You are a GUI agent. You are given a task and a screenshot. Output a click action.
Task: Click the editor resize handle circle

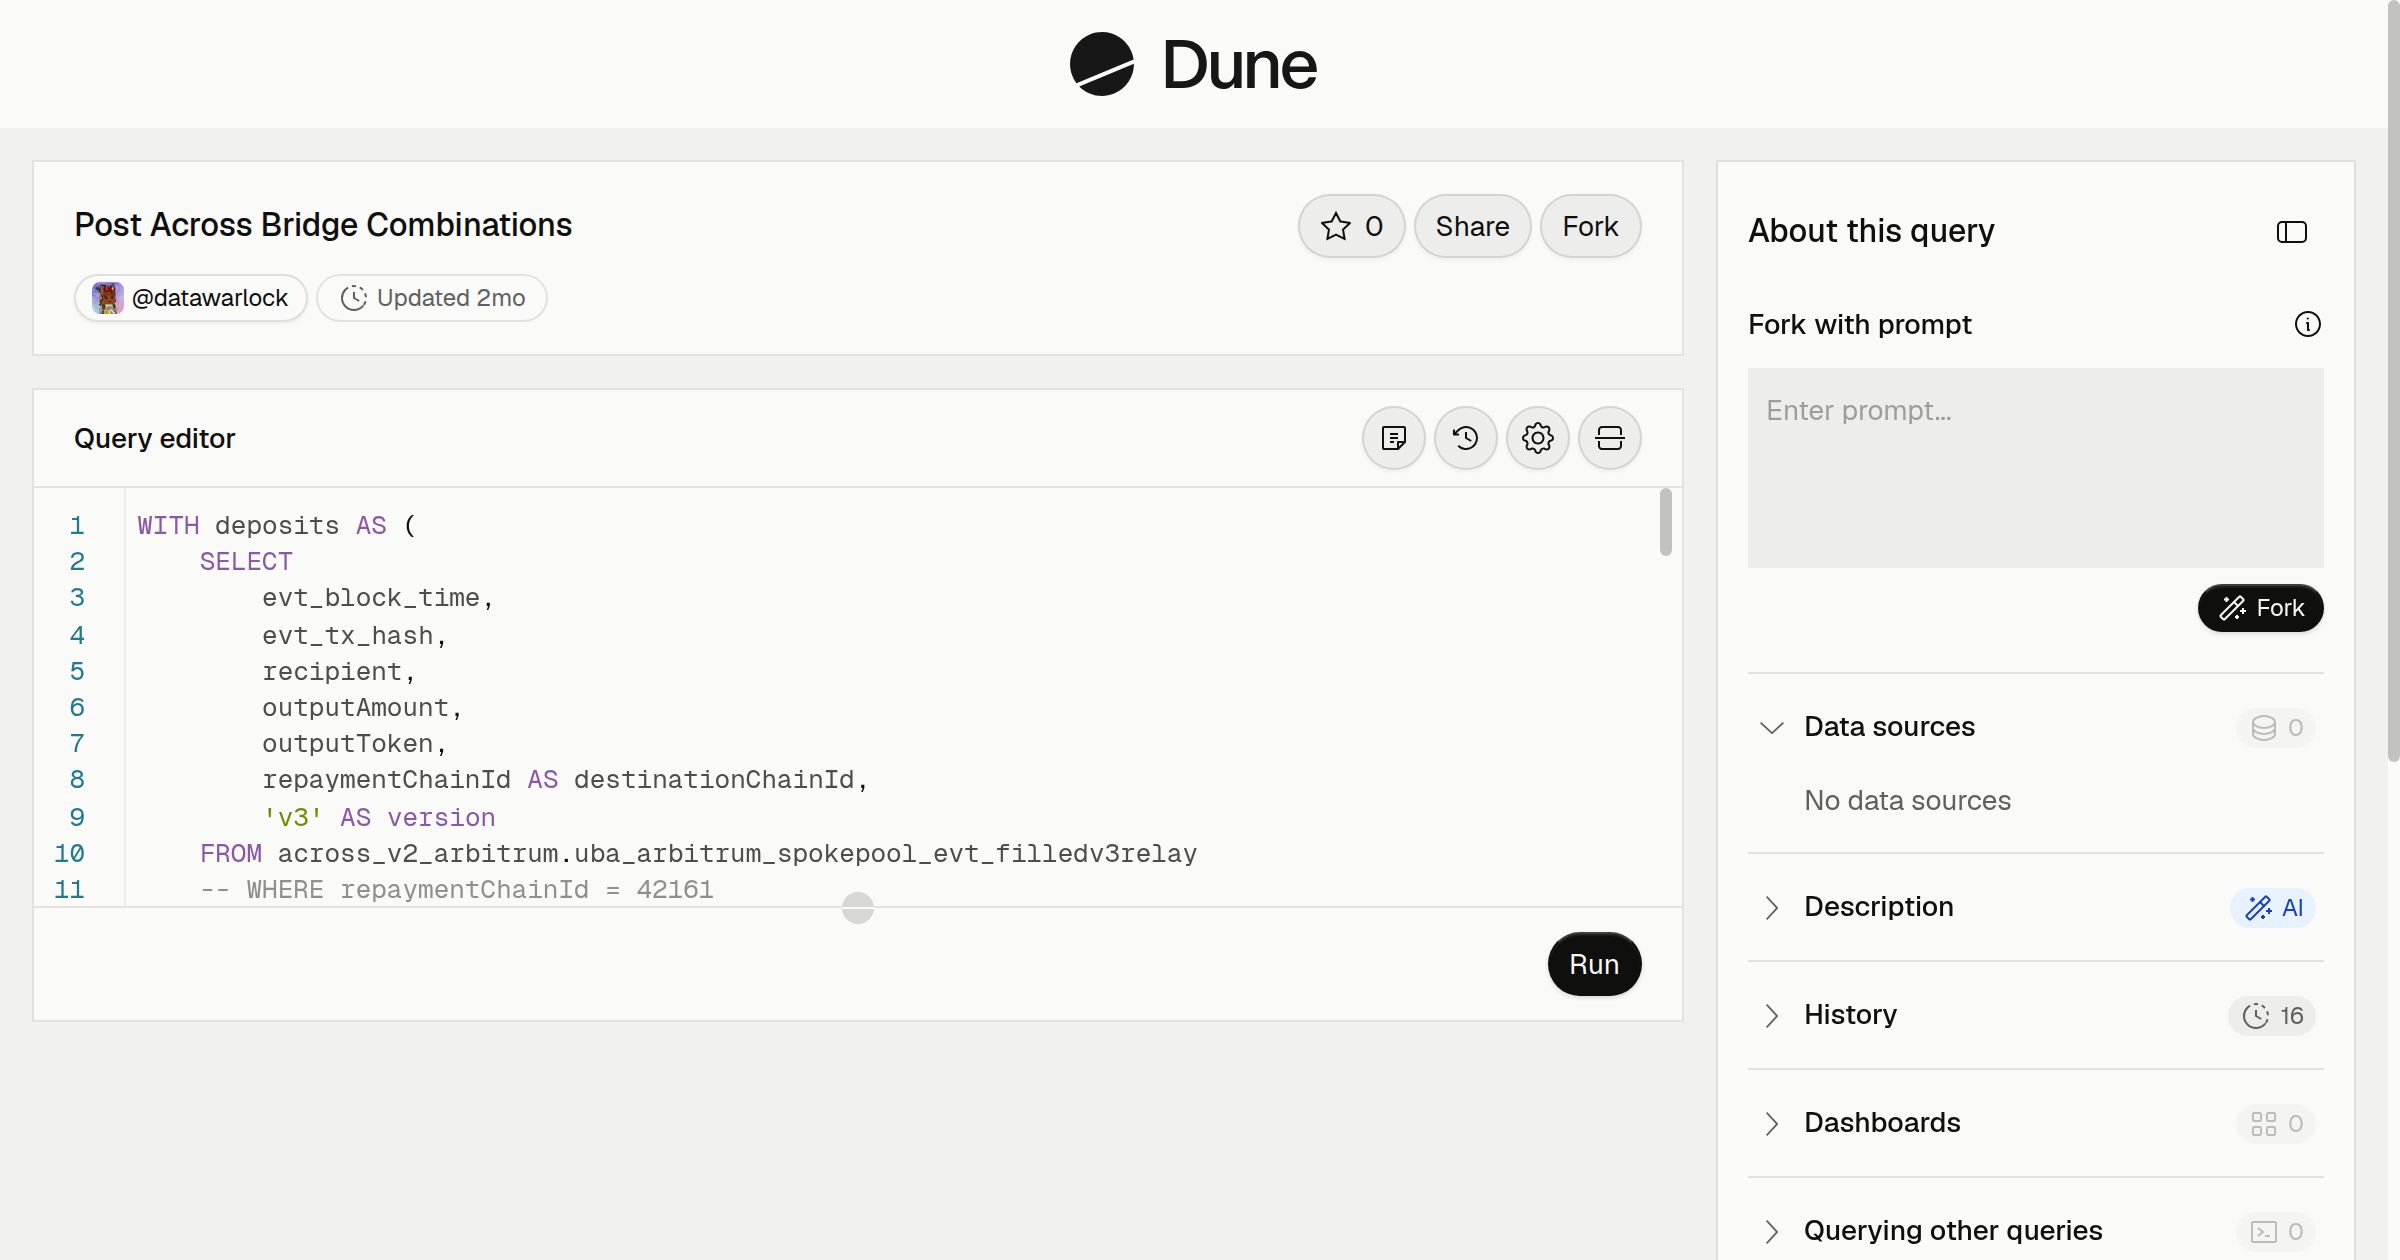coord(858,907)
